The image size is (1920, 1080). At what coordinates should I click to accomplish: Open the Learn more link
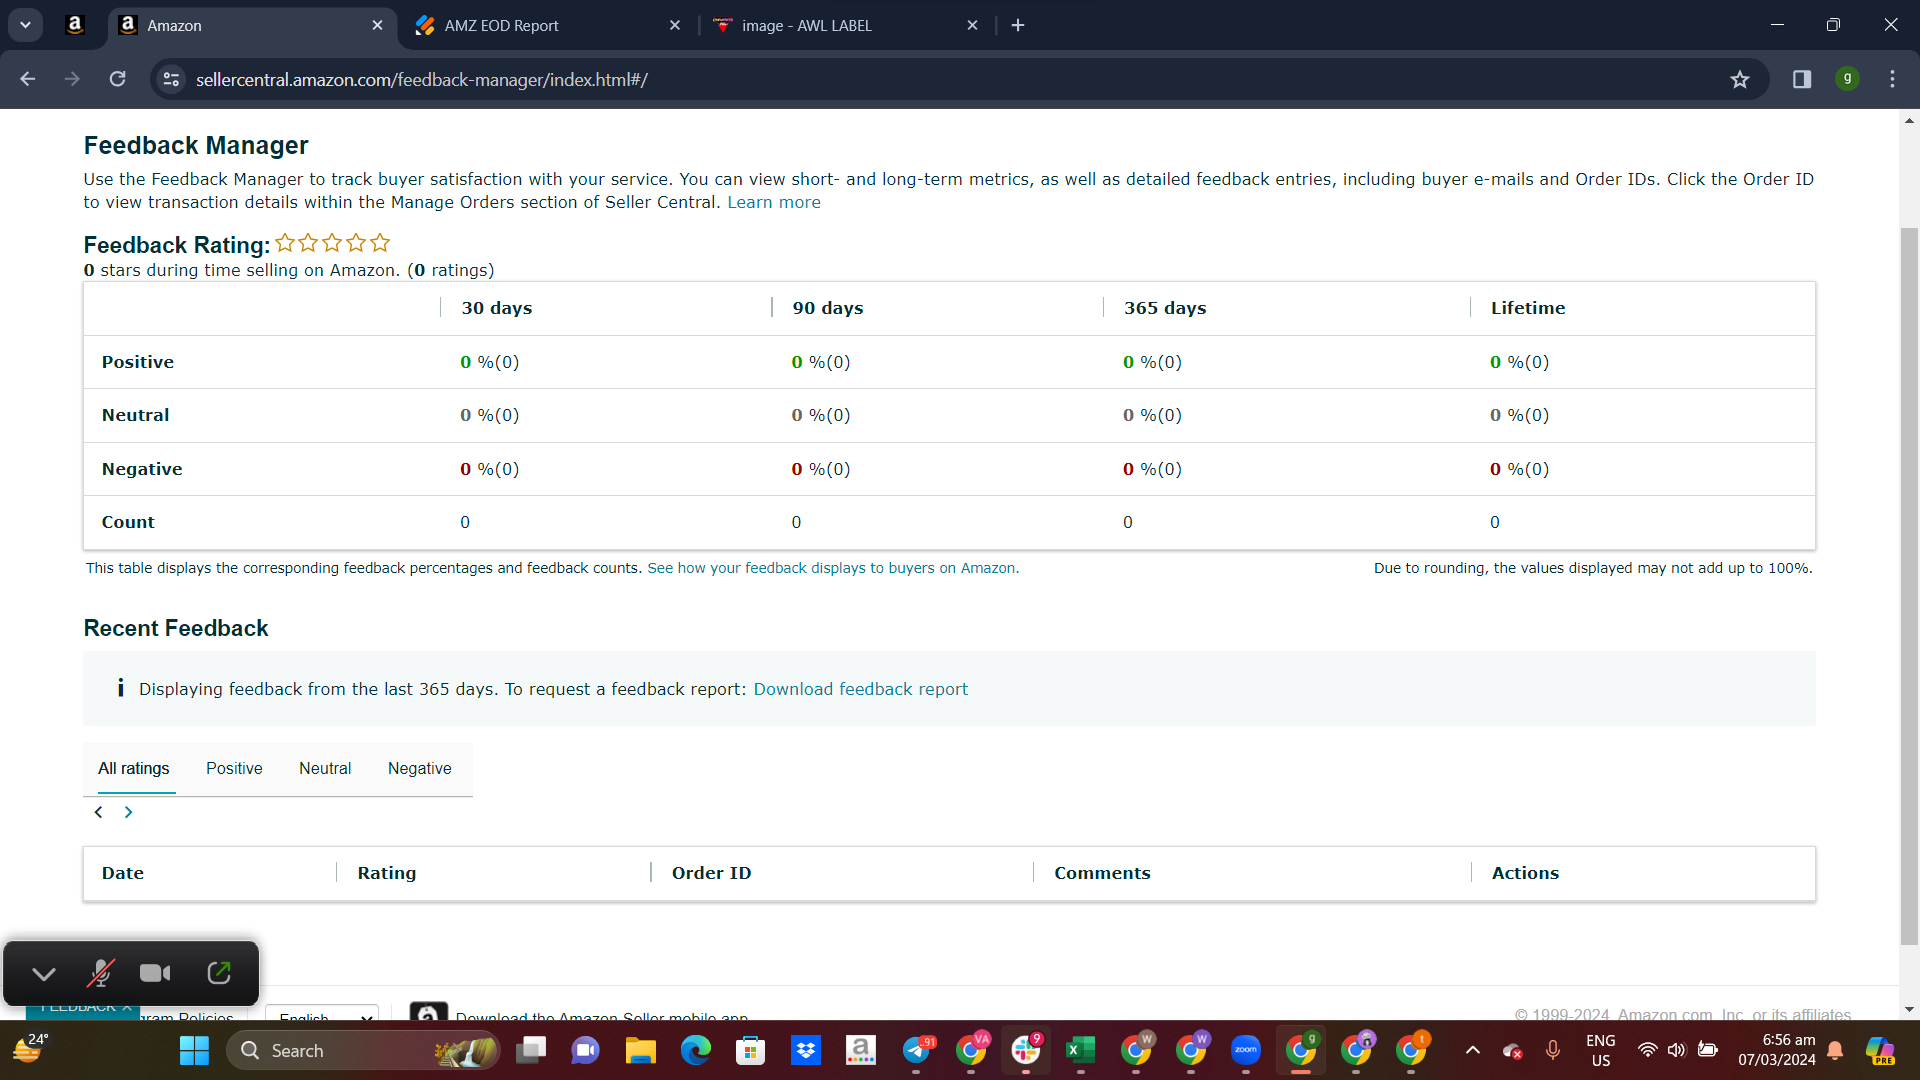click(x=773, y=202)
